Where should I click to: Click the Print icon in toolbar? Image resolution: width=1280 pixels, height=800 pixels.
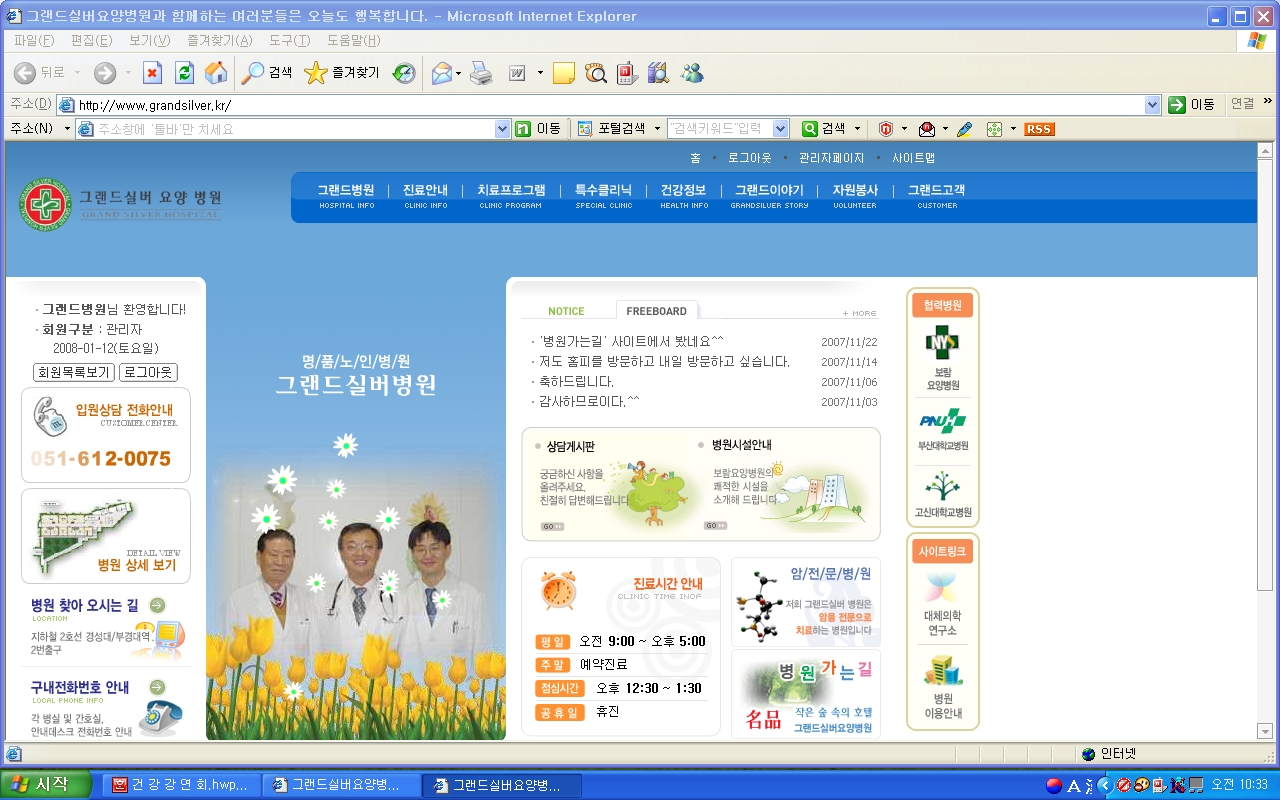(x=481, y=73)
